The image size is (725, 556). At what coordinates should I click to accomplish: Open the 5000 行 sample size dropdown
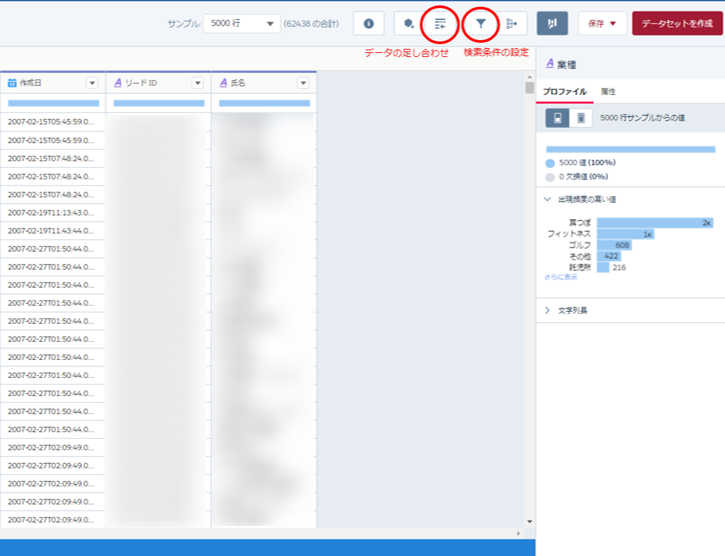pyautogui.click(x=242, y=23)
